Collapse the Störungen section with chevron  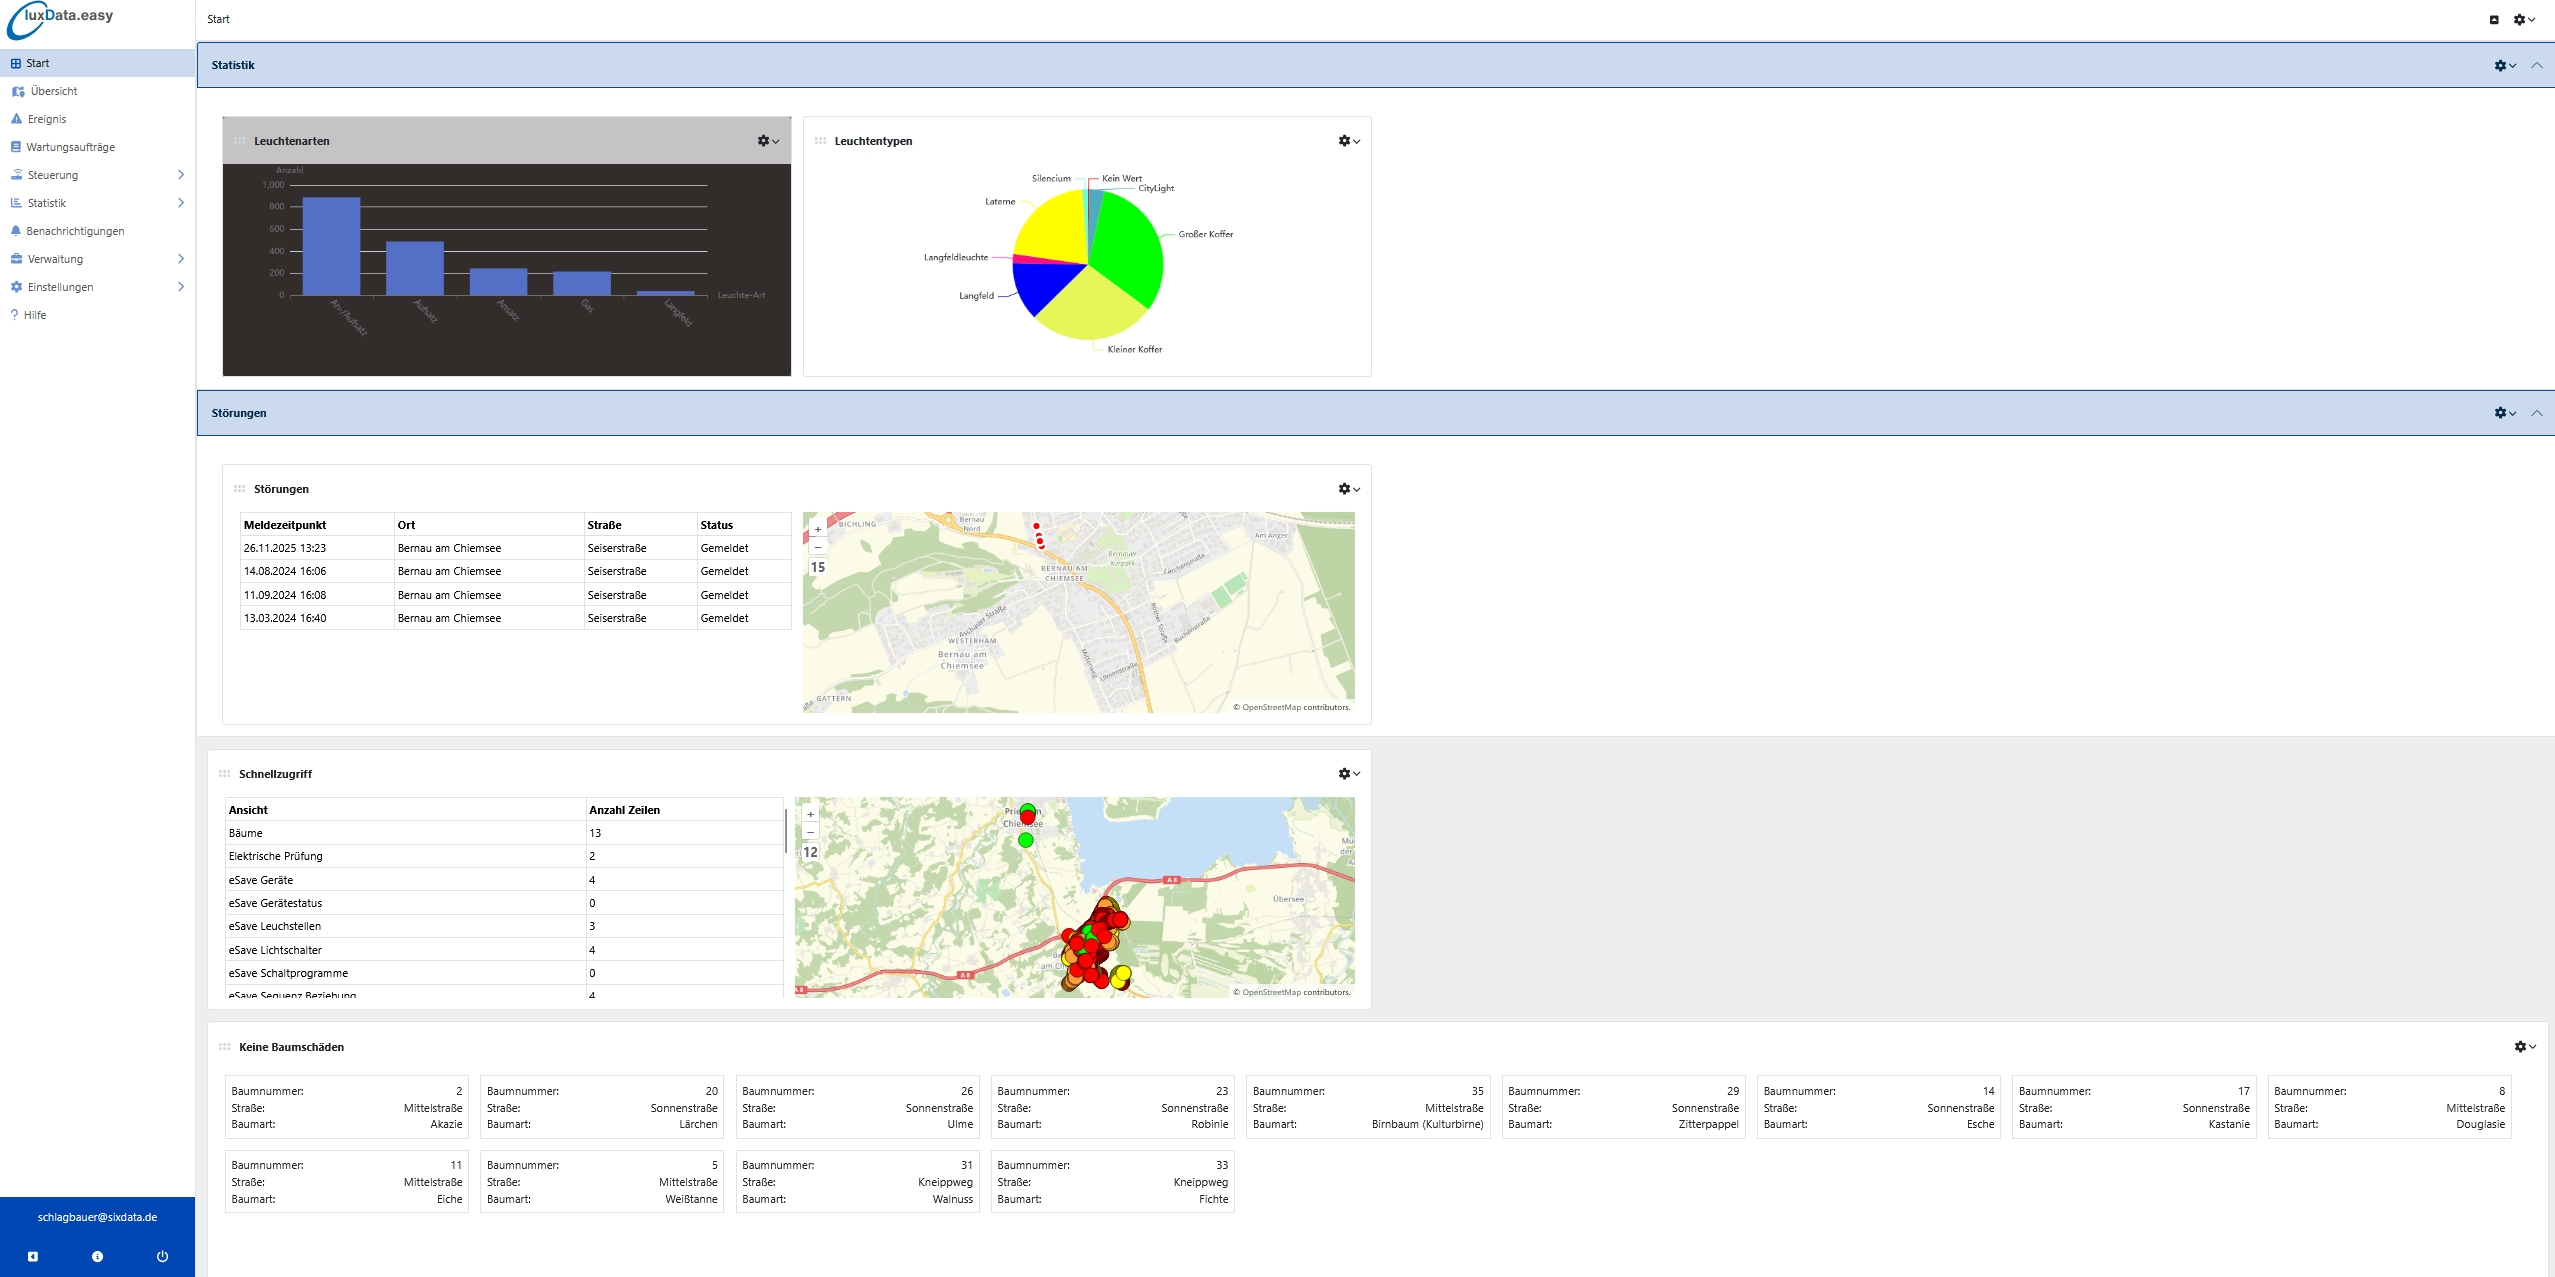[2536, 413]
